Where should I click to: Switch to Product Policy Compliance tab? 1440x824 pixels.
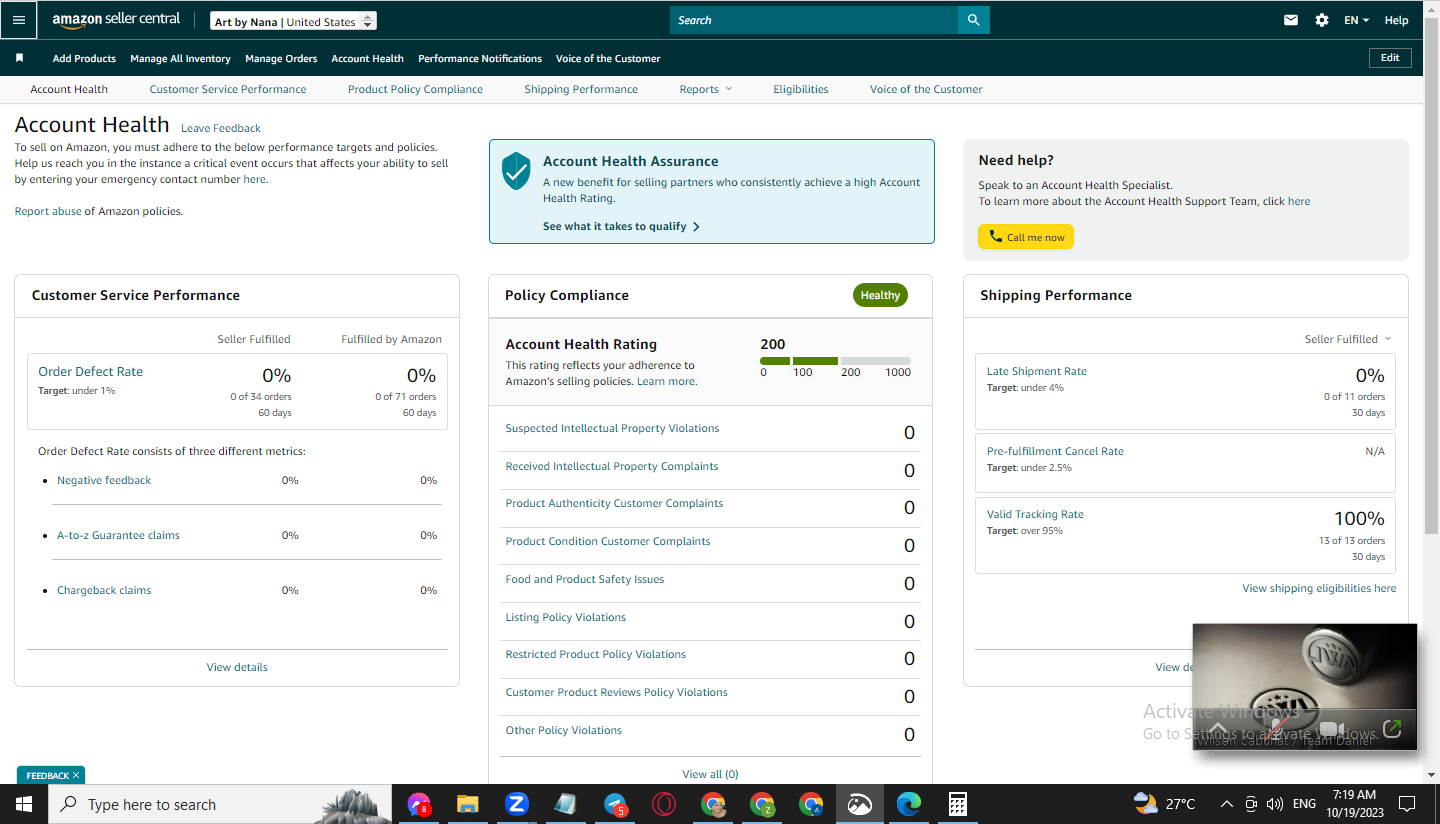click(x=415, y=89)
